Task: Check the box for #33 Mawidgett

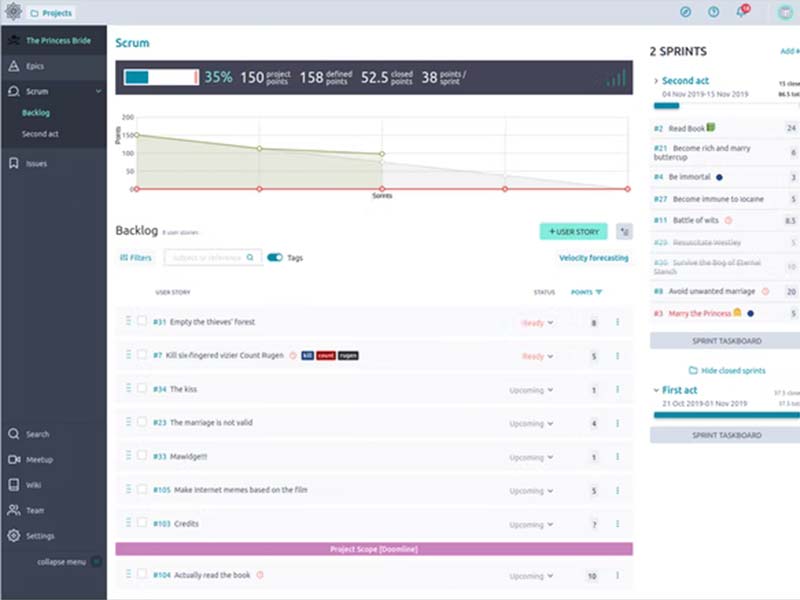Action: pos(142,456)
